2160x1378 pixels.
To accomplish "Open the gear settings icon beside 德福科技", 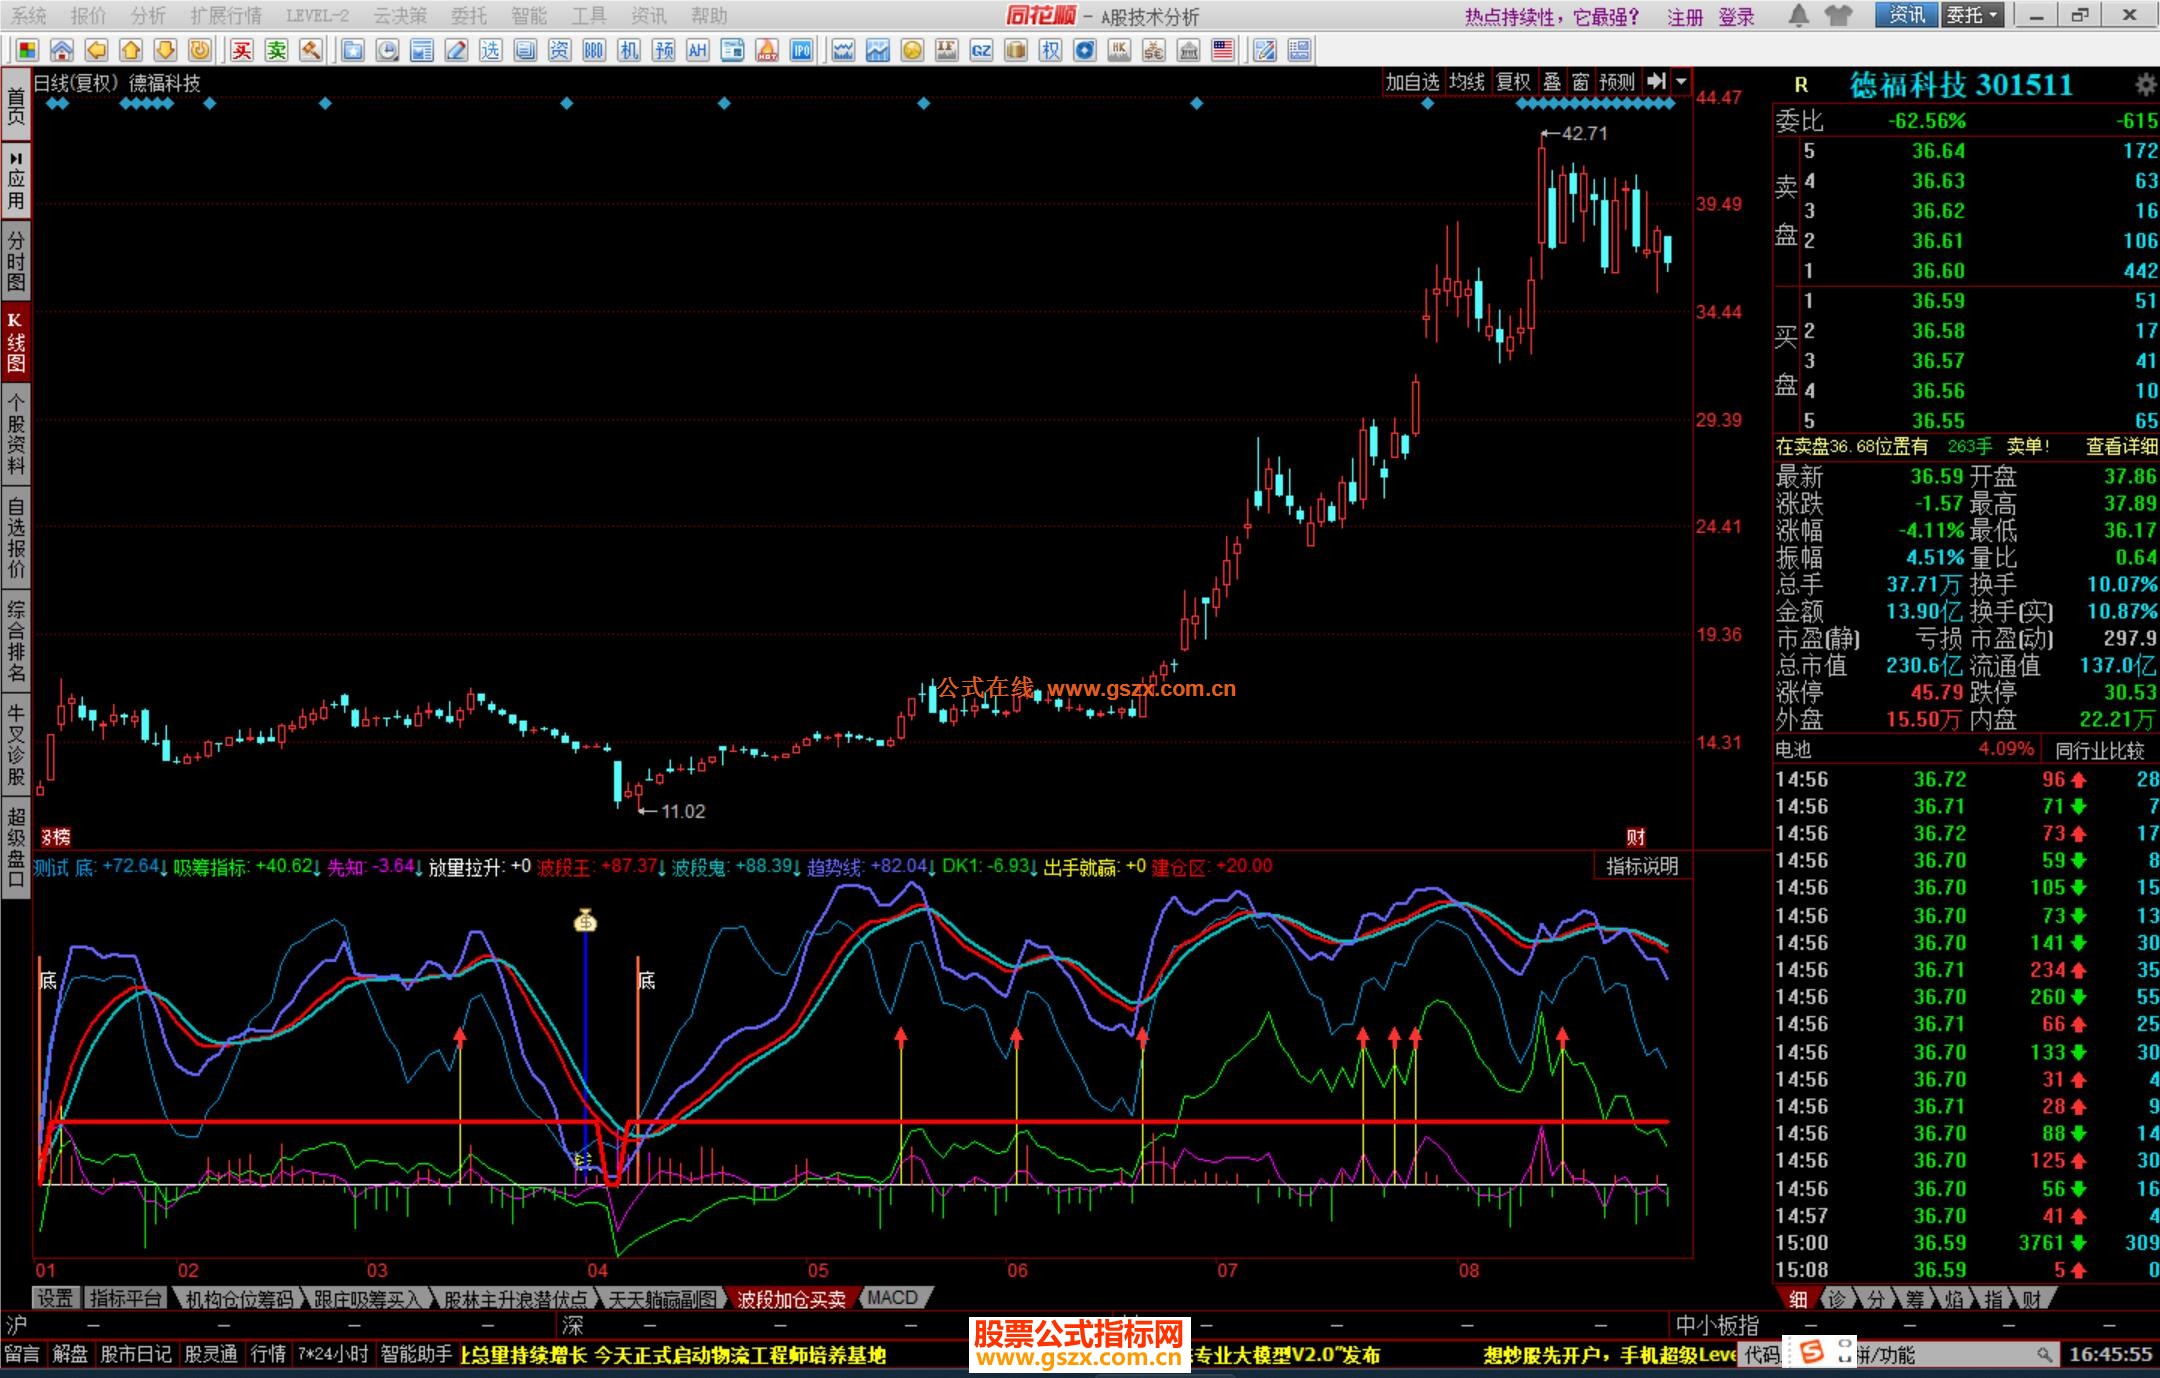I will click(2145, 84).
